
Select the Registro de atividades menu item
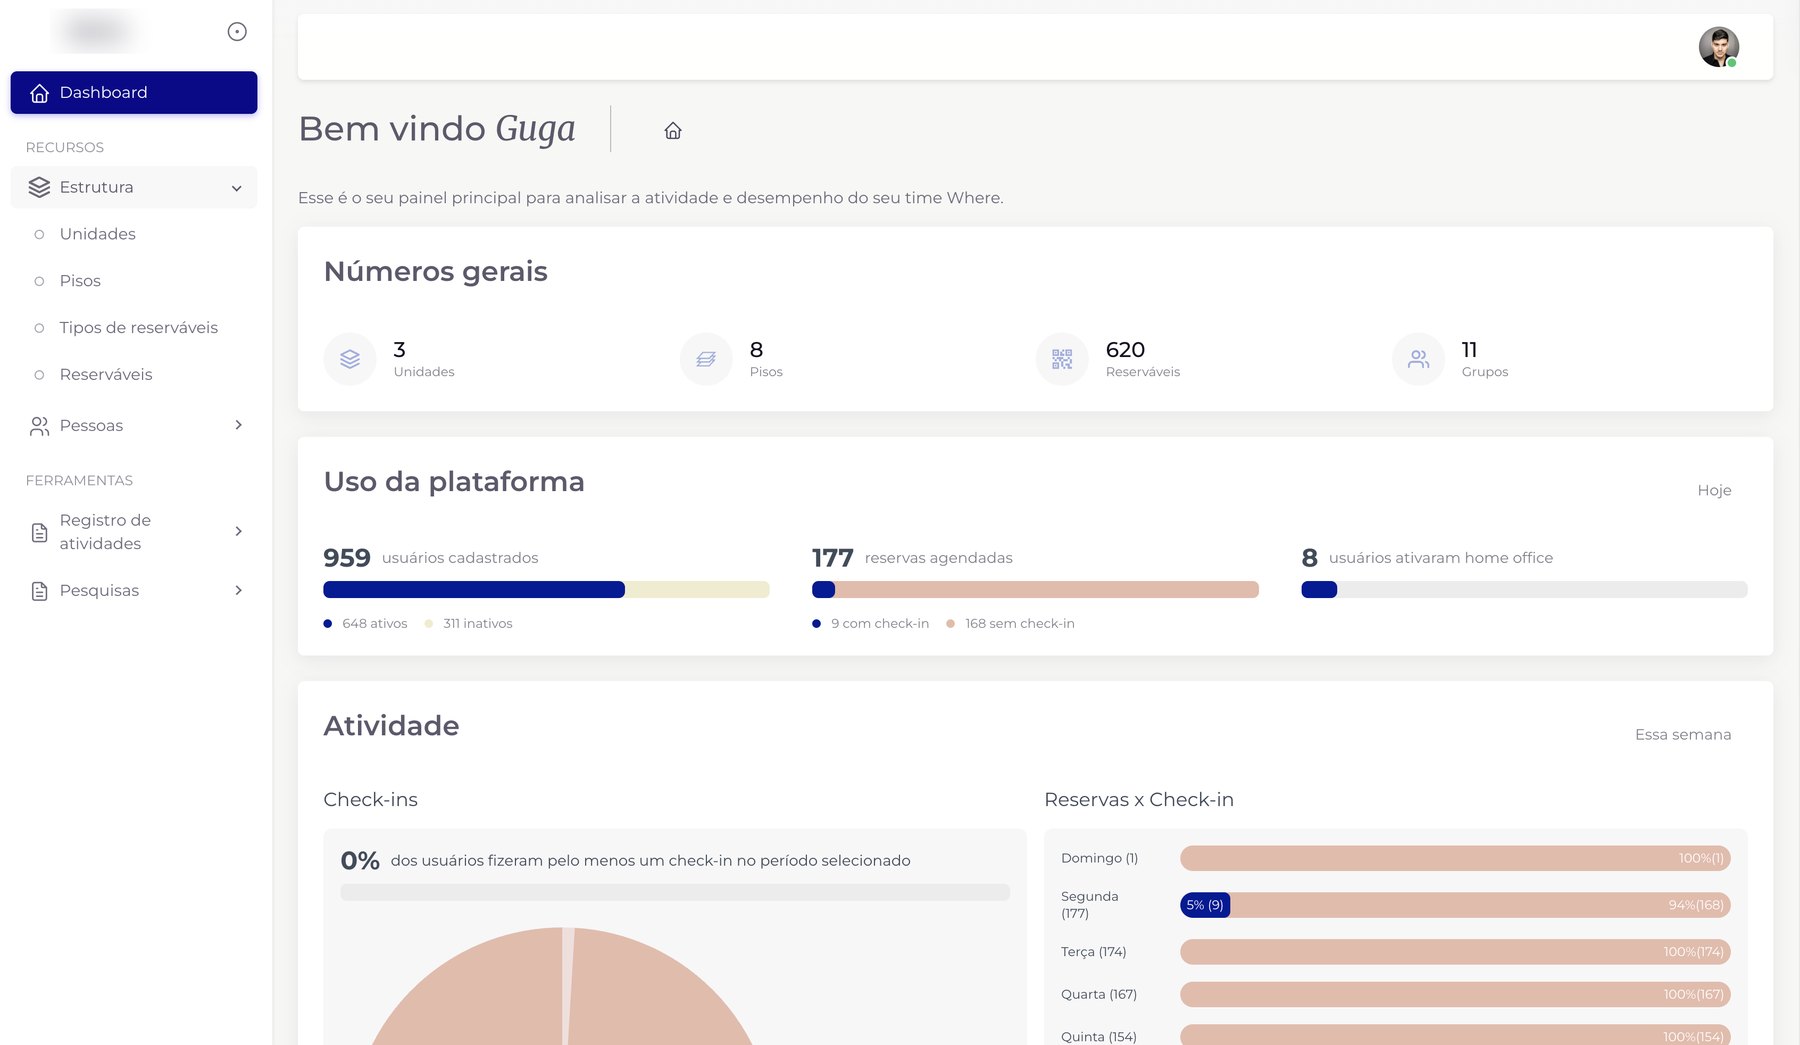(x=134, y=531)
